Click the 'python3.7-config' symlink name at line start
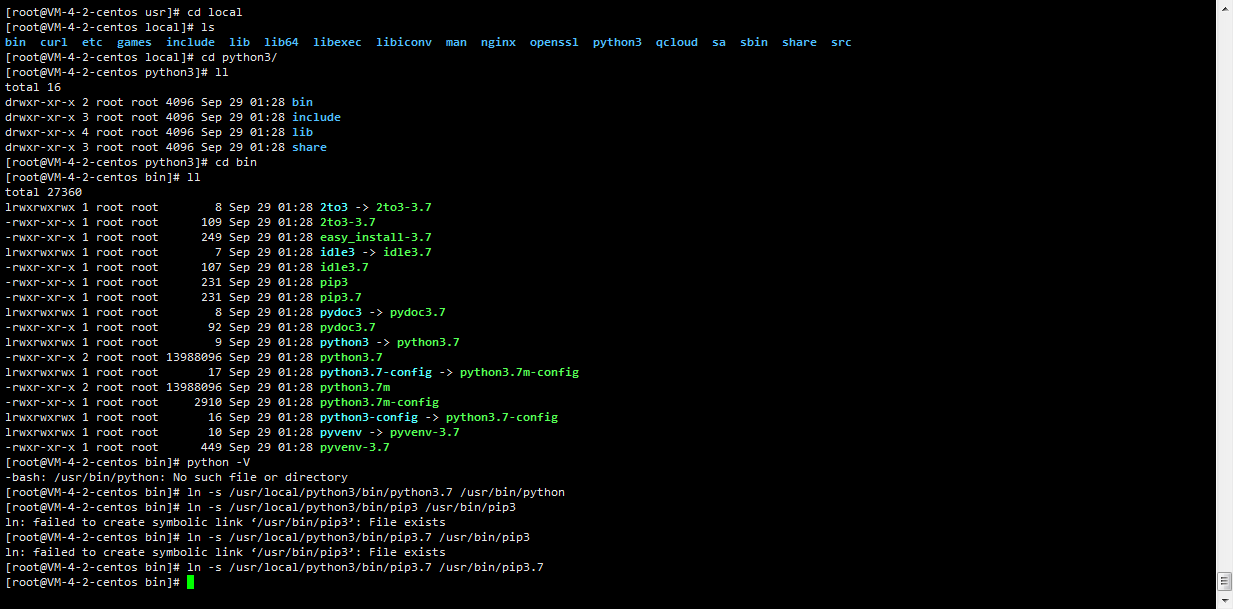This screenshot has height=609, width=1233. click(x=376, y=372)
